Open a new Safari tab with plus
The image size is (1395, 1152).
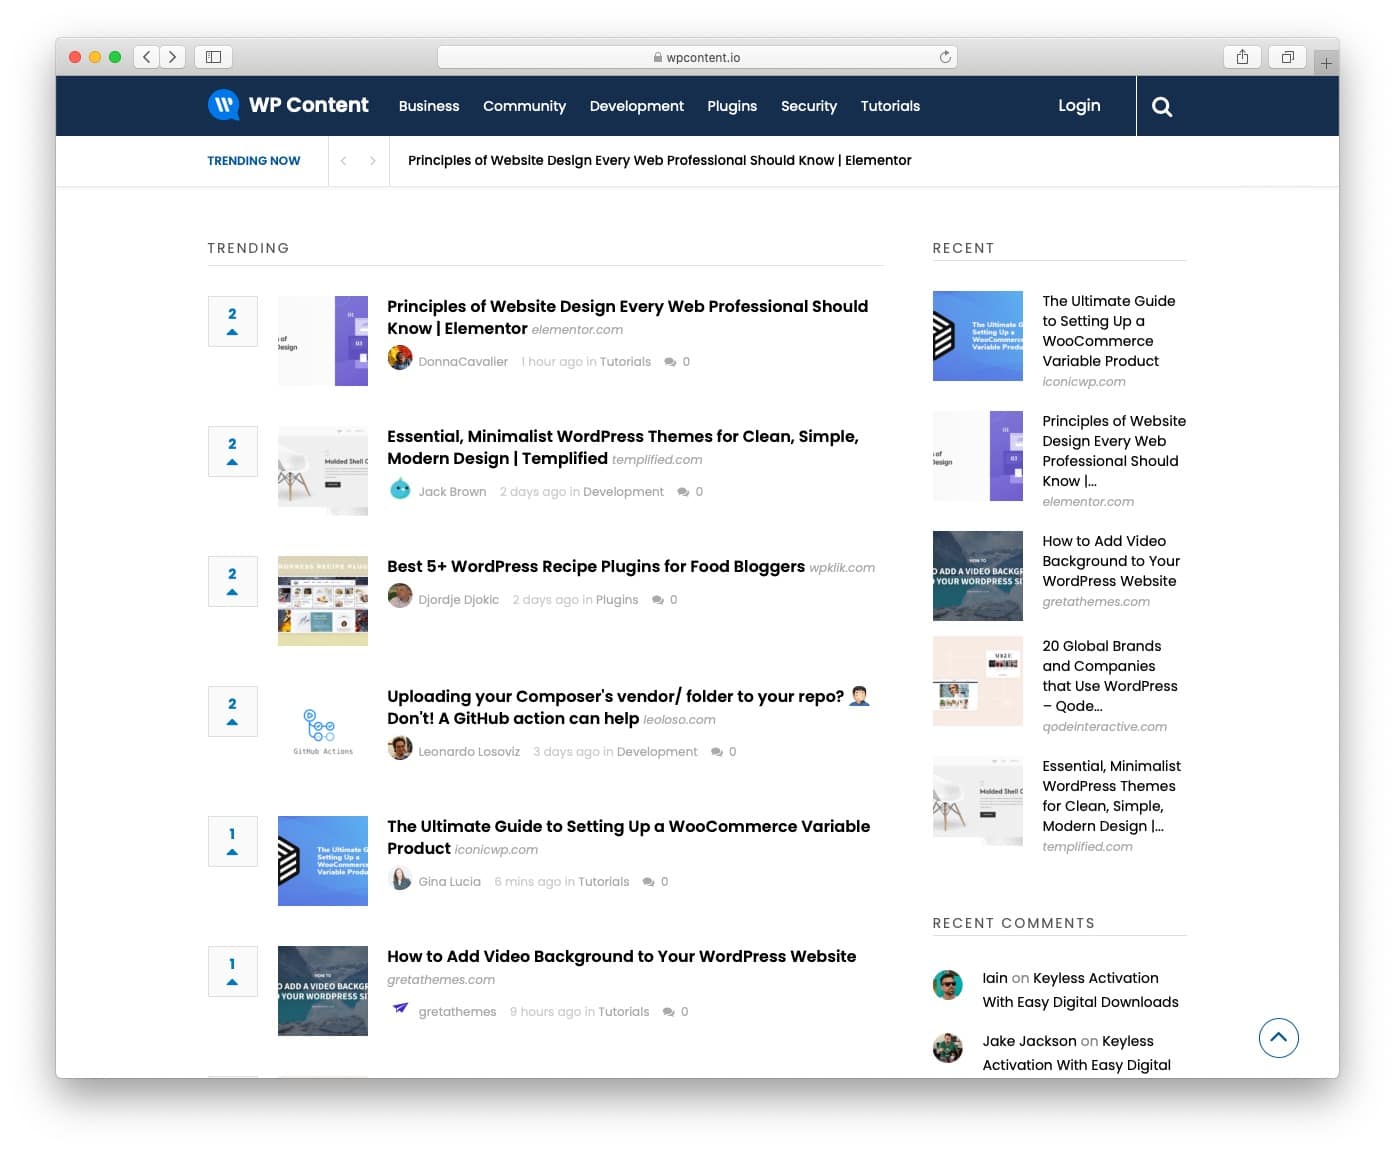tap(1326, 63)
